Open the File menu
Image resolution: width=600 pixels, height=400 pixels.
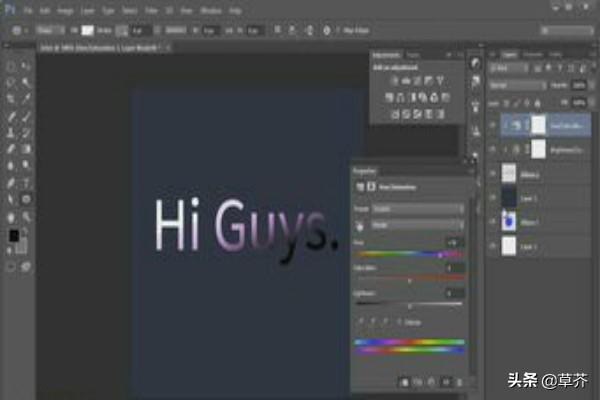28,11
